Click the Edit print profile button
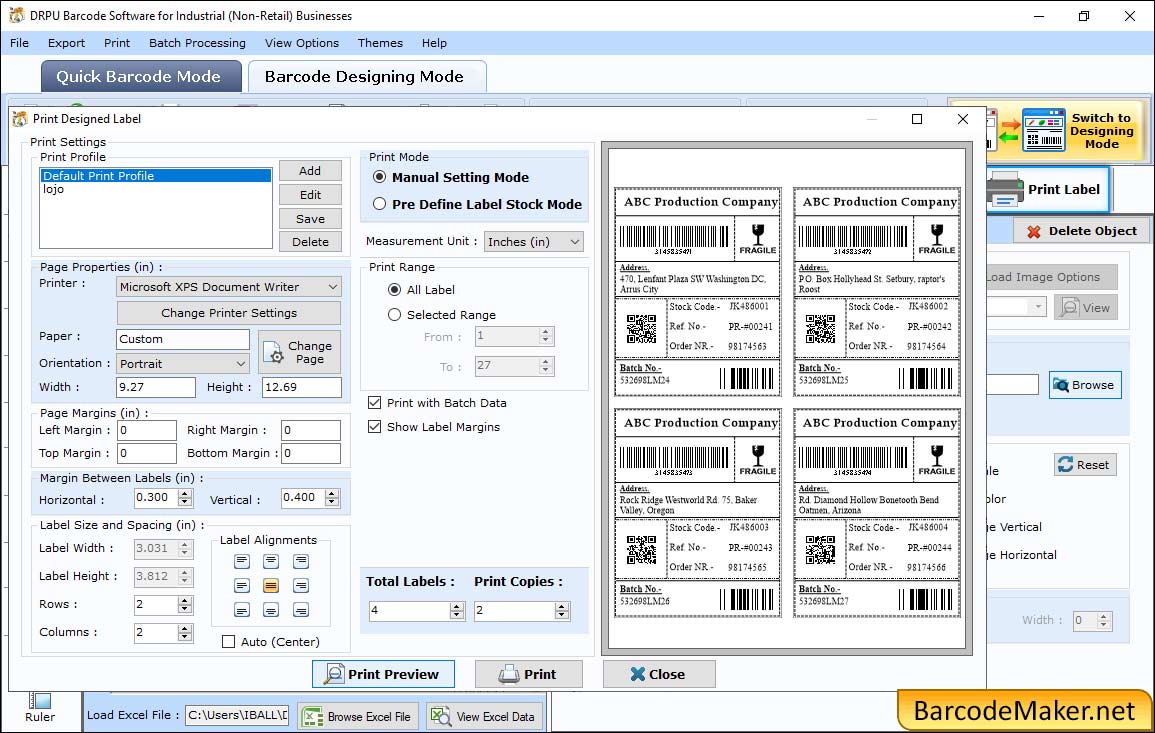 point(310,194)
